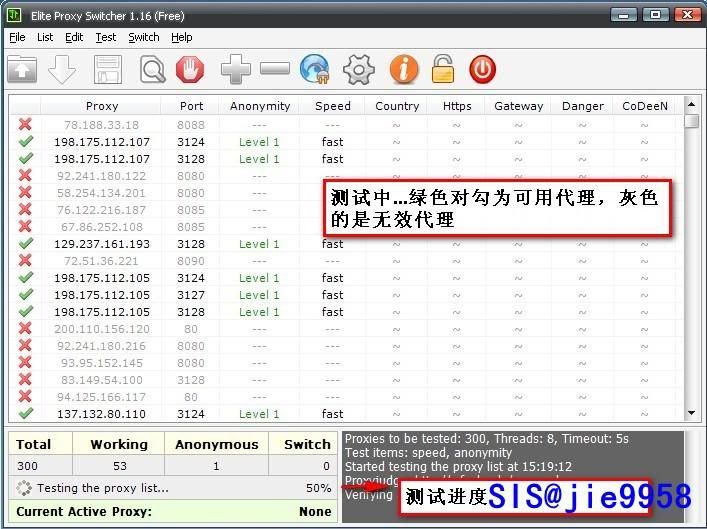Screen dimensions: 707x529
Task: Click the 'Test items: speed, anonymity' log line
Action: pyautogui.click(x=428, y=452)
